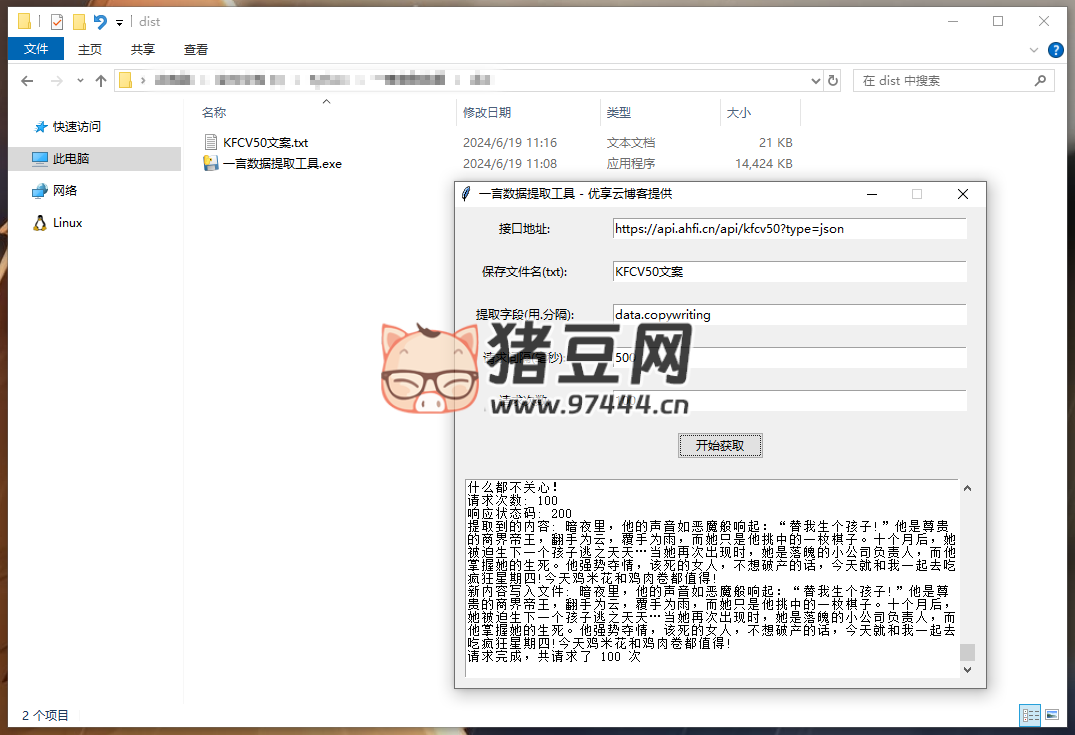
Task: Go back with the left arrow button
Action: [x=27, y=81]
